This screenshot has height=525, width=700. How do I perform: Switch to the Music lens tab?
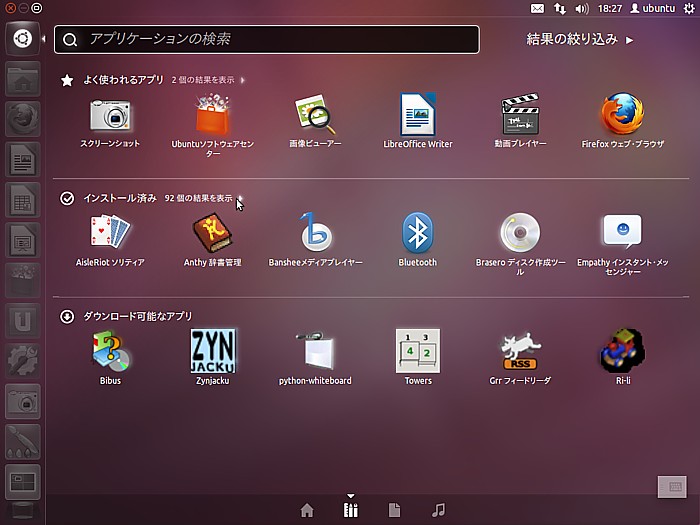pyautogui.click(x=439, y=510)
